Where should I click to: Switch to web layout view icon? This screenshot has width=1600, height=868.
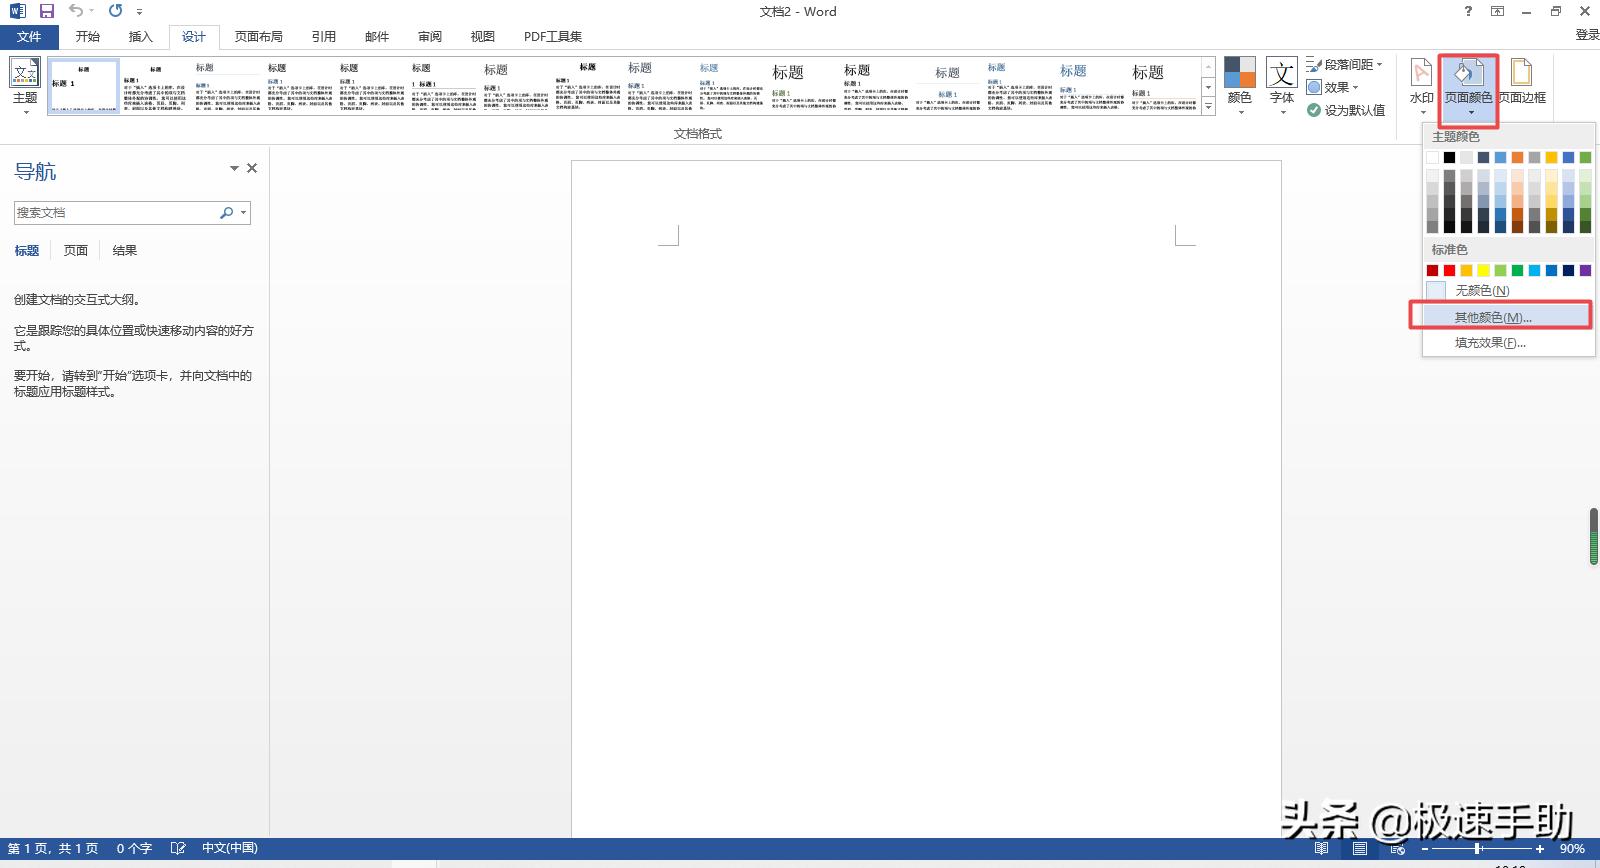1397,848
